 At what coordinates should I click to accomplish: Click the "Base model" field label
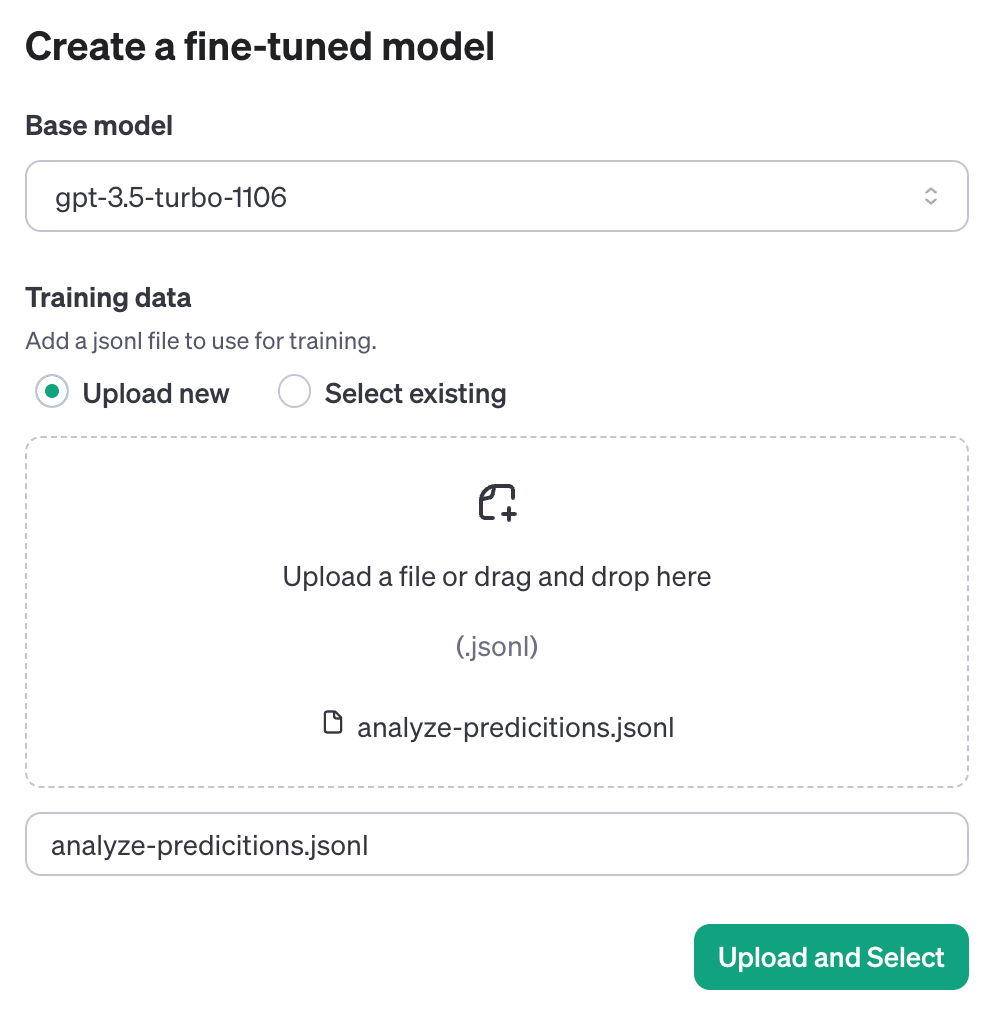click(99, 126)
